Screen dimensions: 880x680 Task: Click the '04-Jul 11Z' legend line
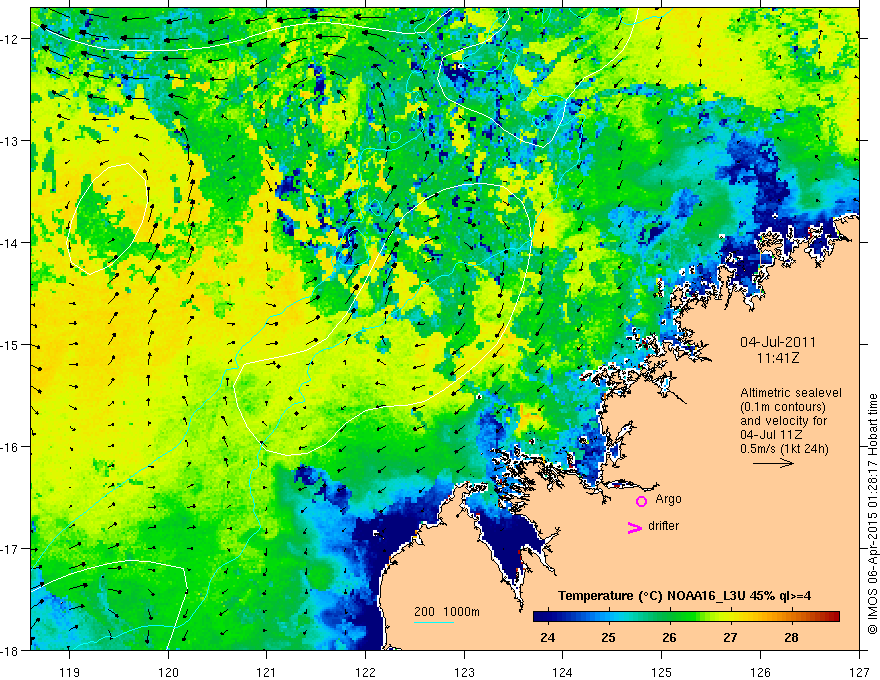tap(771, 435)
